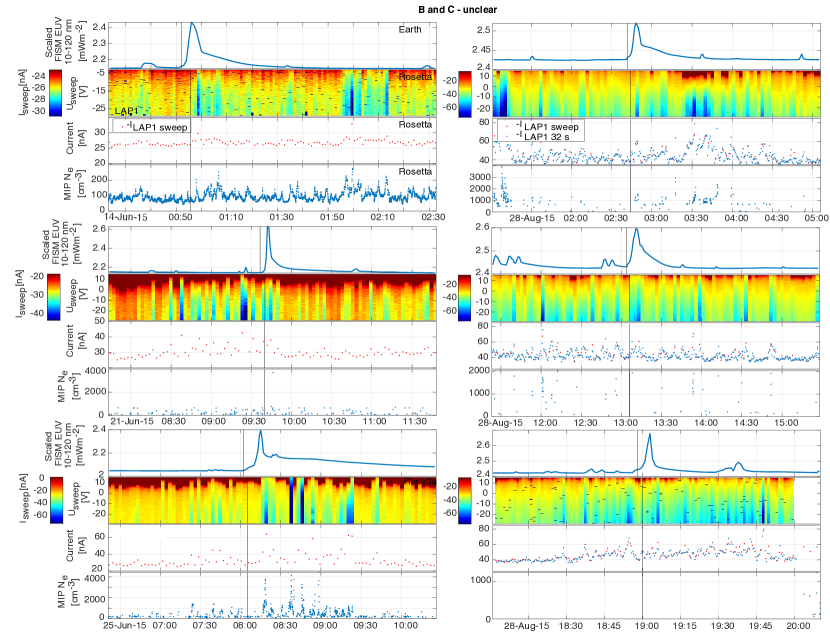This screenshot has width=830, height=638.
Task: Click the legend box containing only 'LAP1 sweep'
Action: click(x=151, y=127)
